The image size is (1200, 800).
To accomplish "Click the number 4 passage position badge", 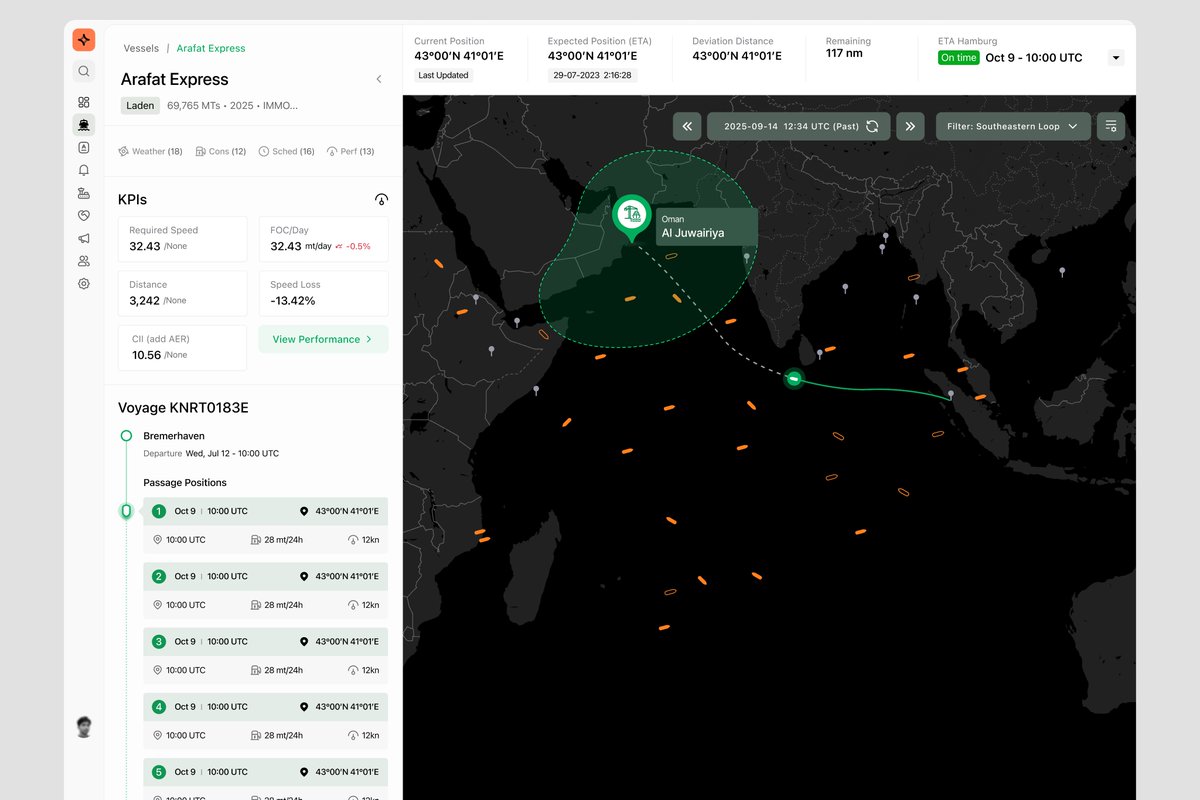I will click(x=158, y=706).
